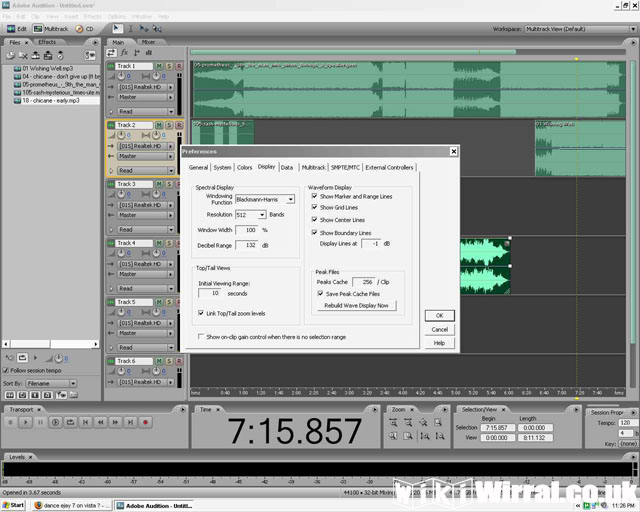Toggle Follow session tempo checkbox

pyautogui.click(x=6, y=370)
